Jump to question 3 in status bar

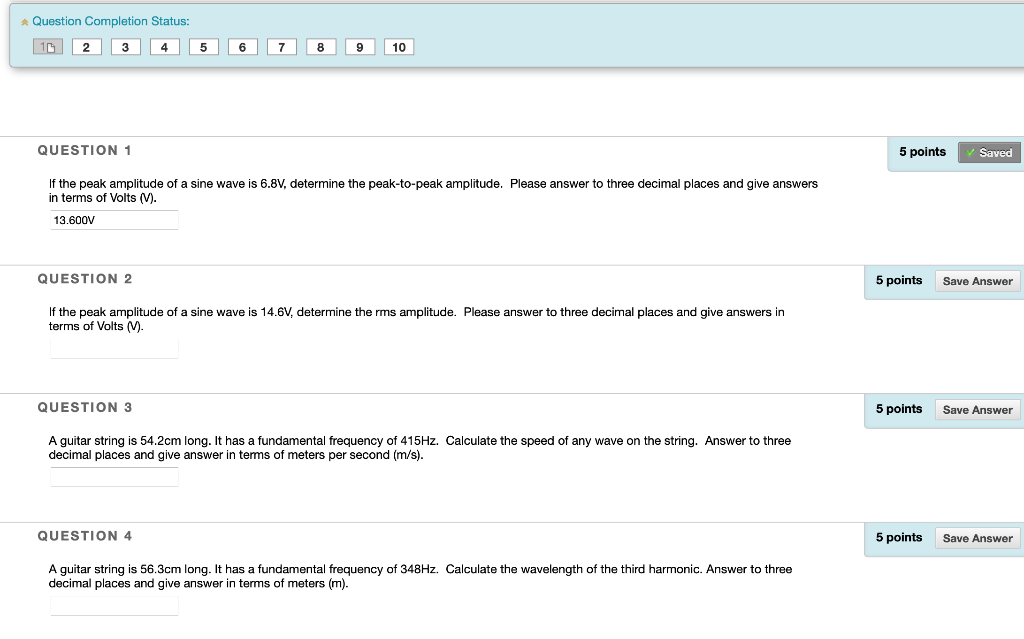pos(125,47)
